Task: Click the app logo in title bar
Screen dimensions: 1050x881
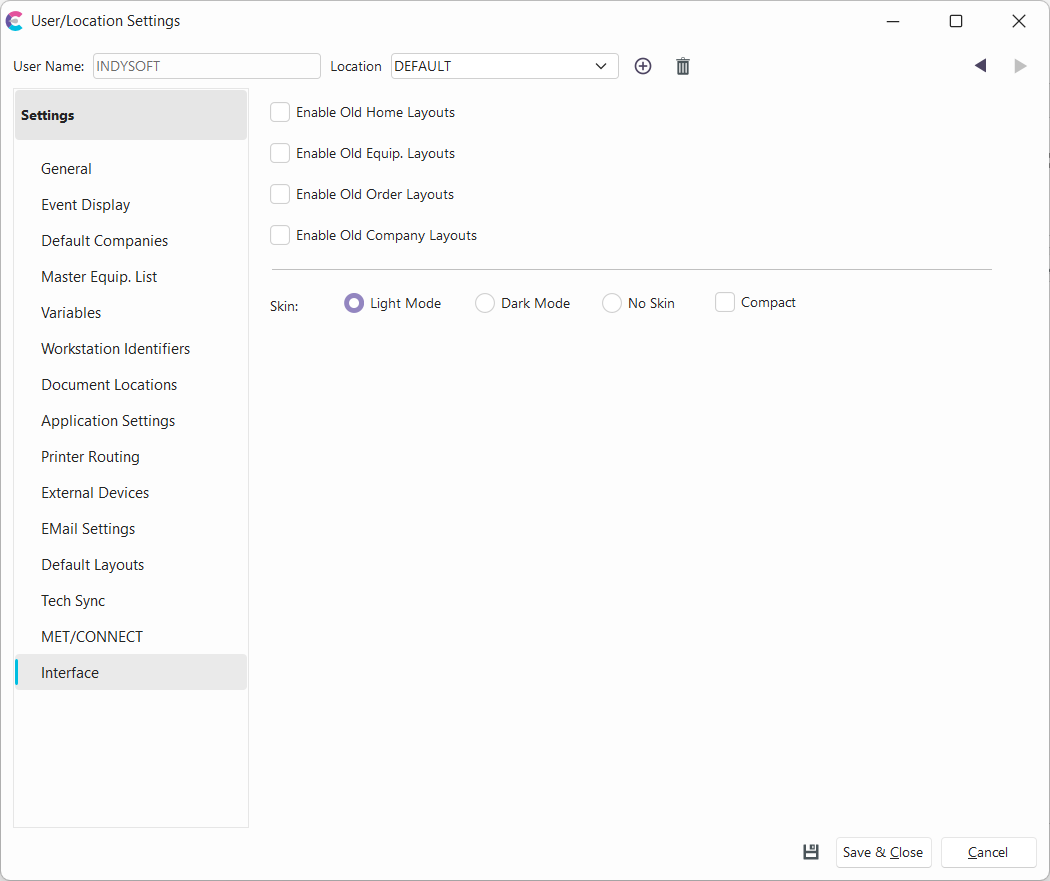Action: click(15, 21)
